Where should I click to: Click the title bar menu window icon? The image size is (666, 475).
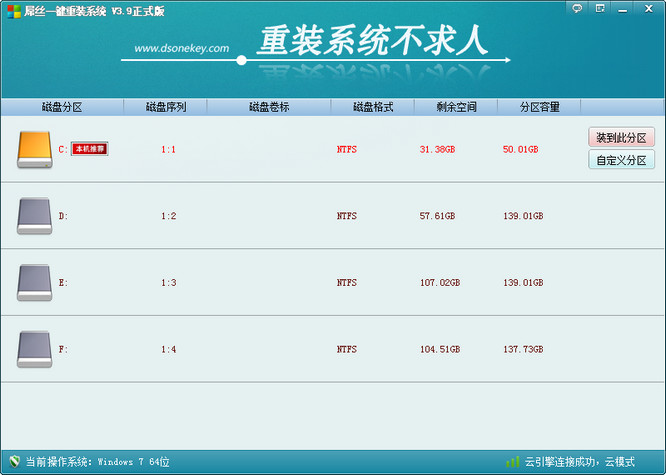tap(600, 8)
